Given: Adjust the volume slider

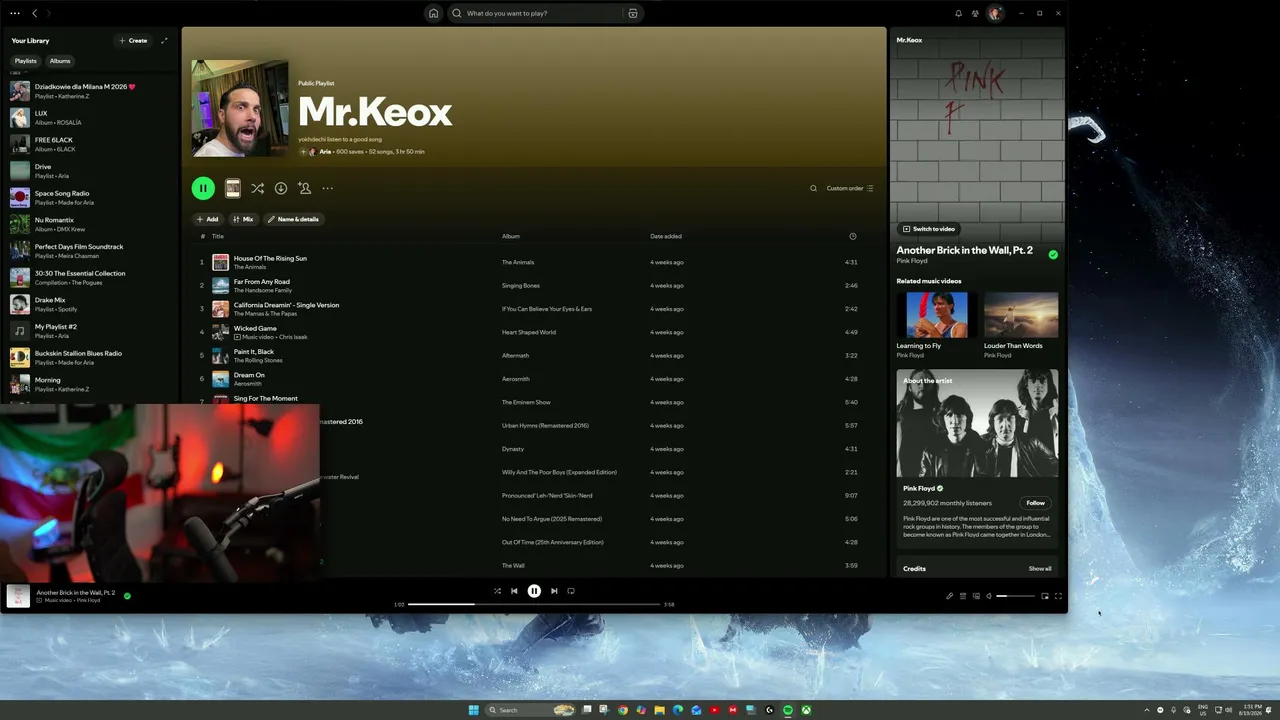Looking at the screenshot, I should click(1016, 596).
